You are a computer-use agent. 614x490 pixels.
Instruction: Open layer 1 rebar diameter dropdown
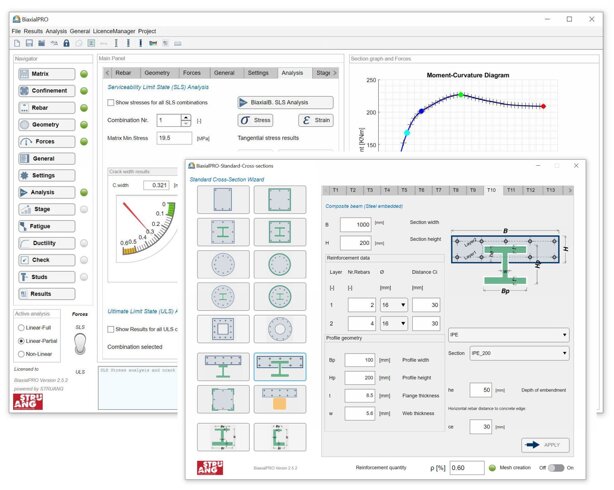click(x=394, y=305)
